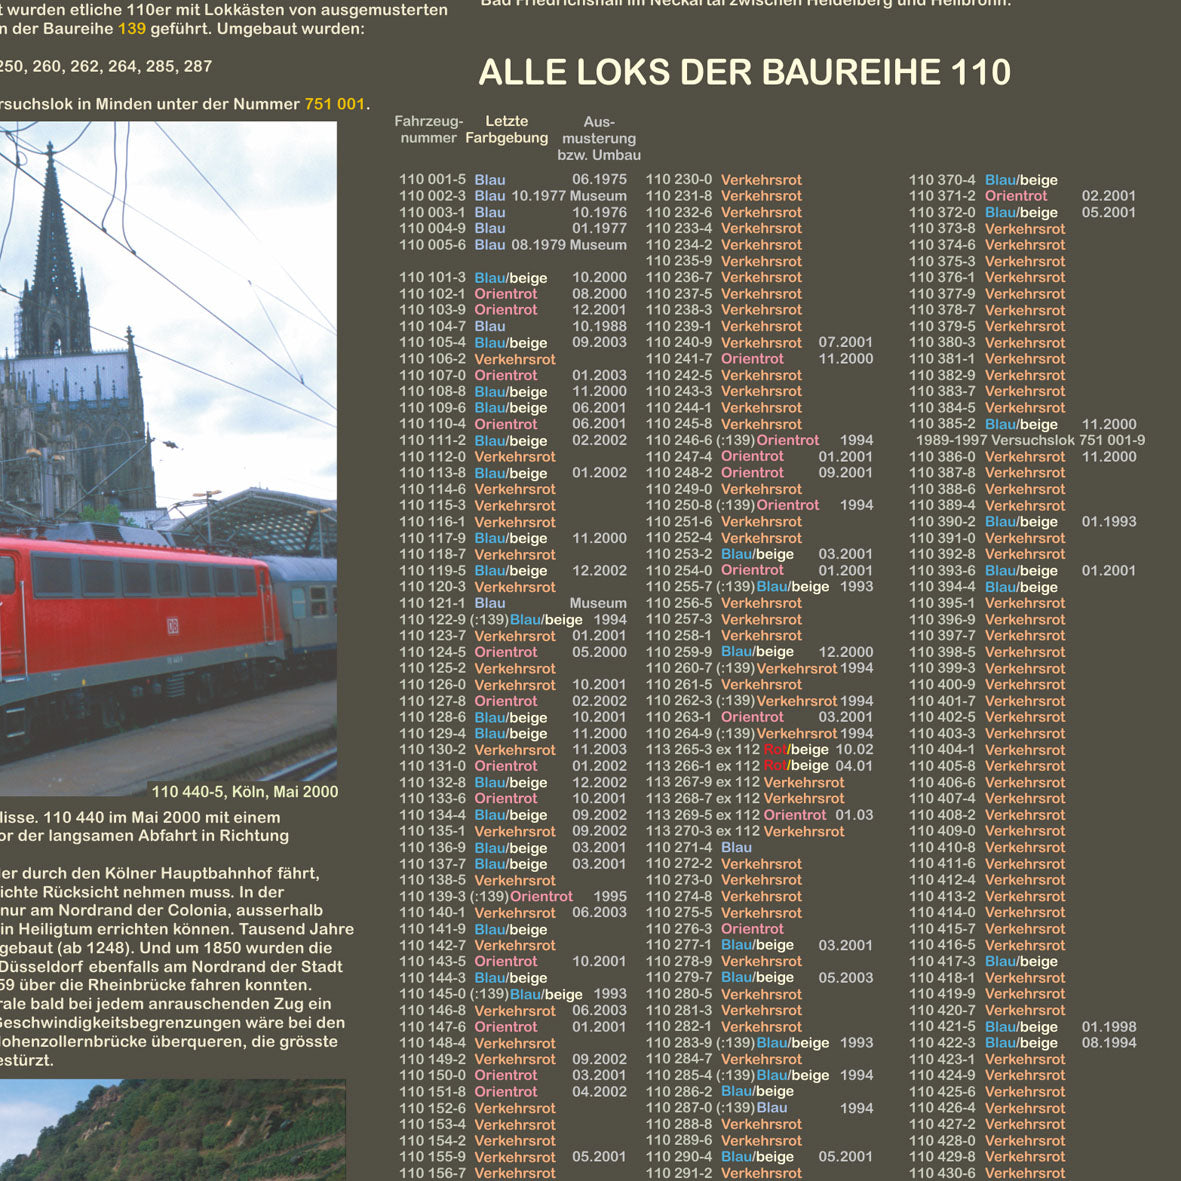Screen dimensions: 1181x1181
Task: Select the 110 230-0 Verkehrsrot entry
Action: [x=724, y=180]
